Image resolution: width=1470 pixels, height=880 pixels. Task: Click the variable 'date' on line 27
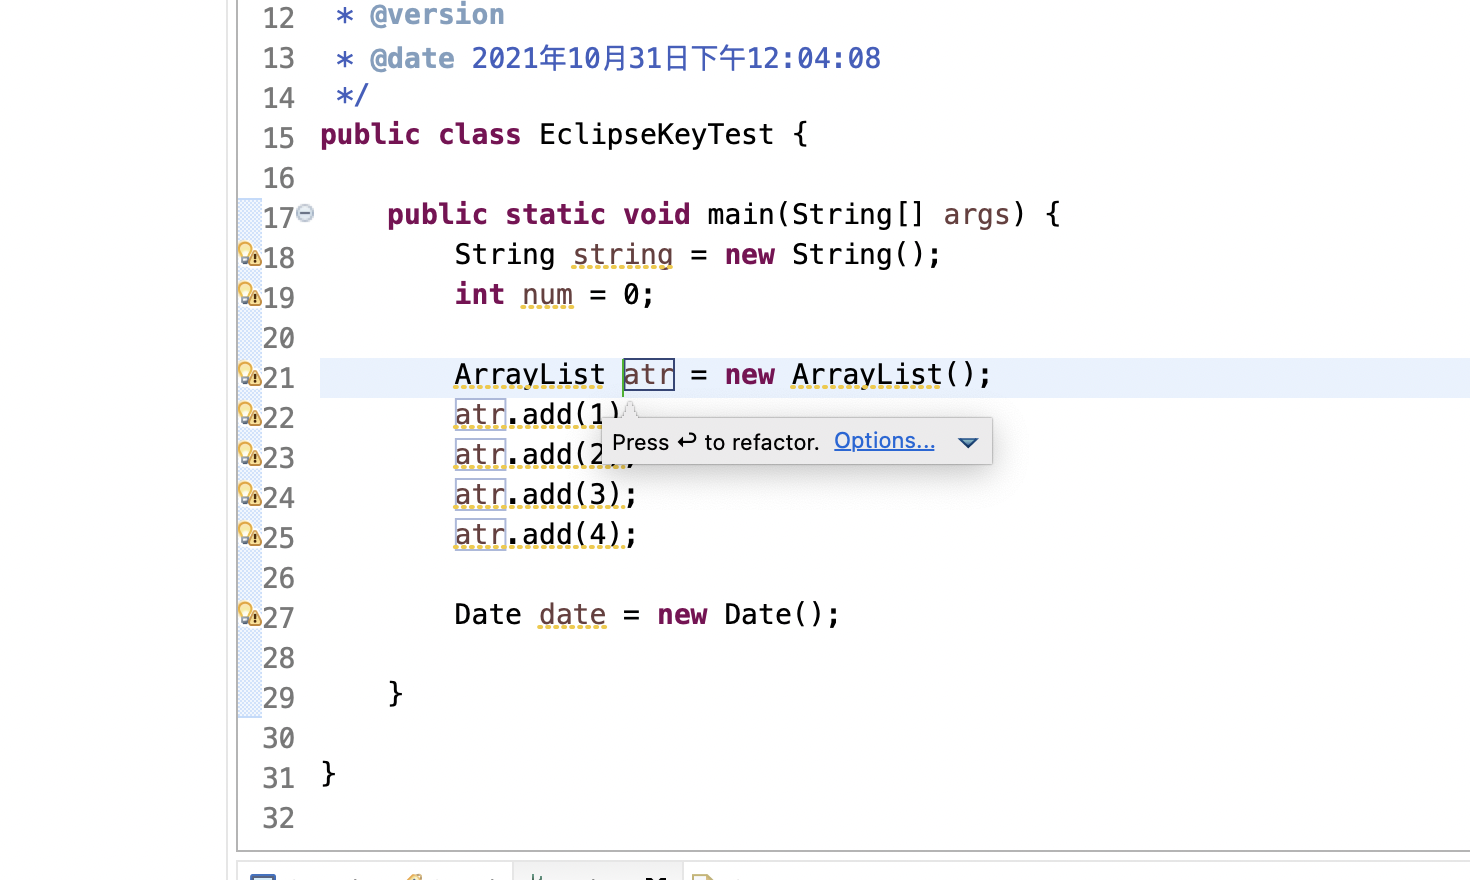click(572, 615)
